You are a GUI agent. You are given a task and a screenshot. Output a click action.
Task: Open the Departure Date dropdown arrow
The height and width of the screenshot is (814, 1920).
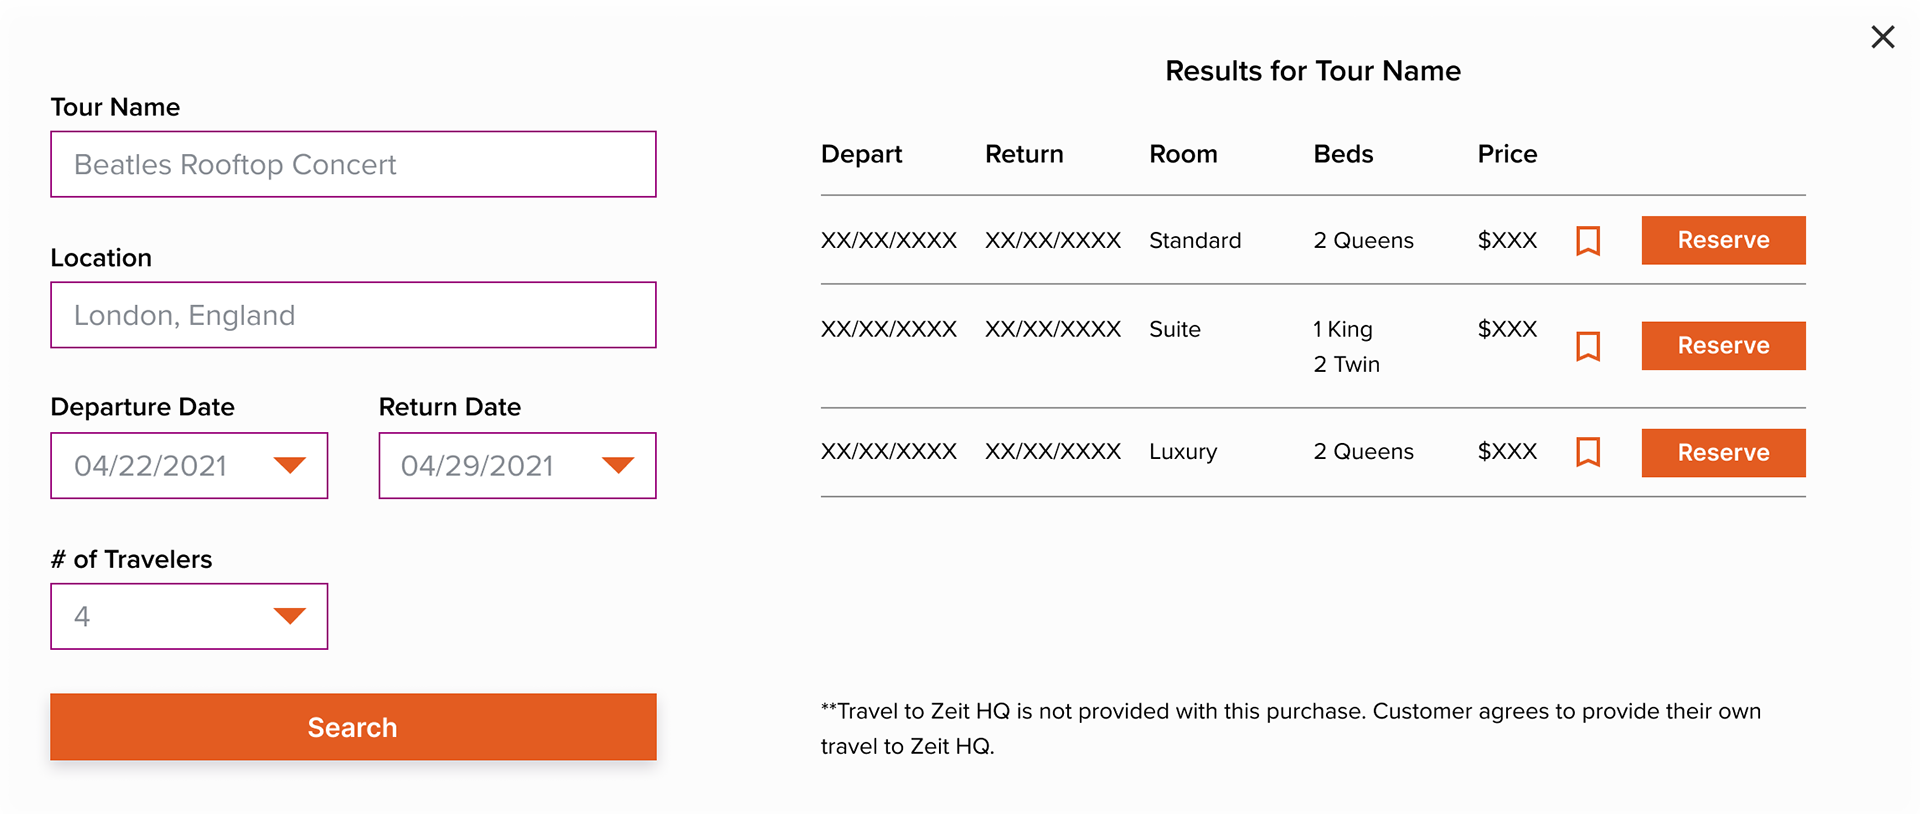pyautogui.click(x=290, y=465)
